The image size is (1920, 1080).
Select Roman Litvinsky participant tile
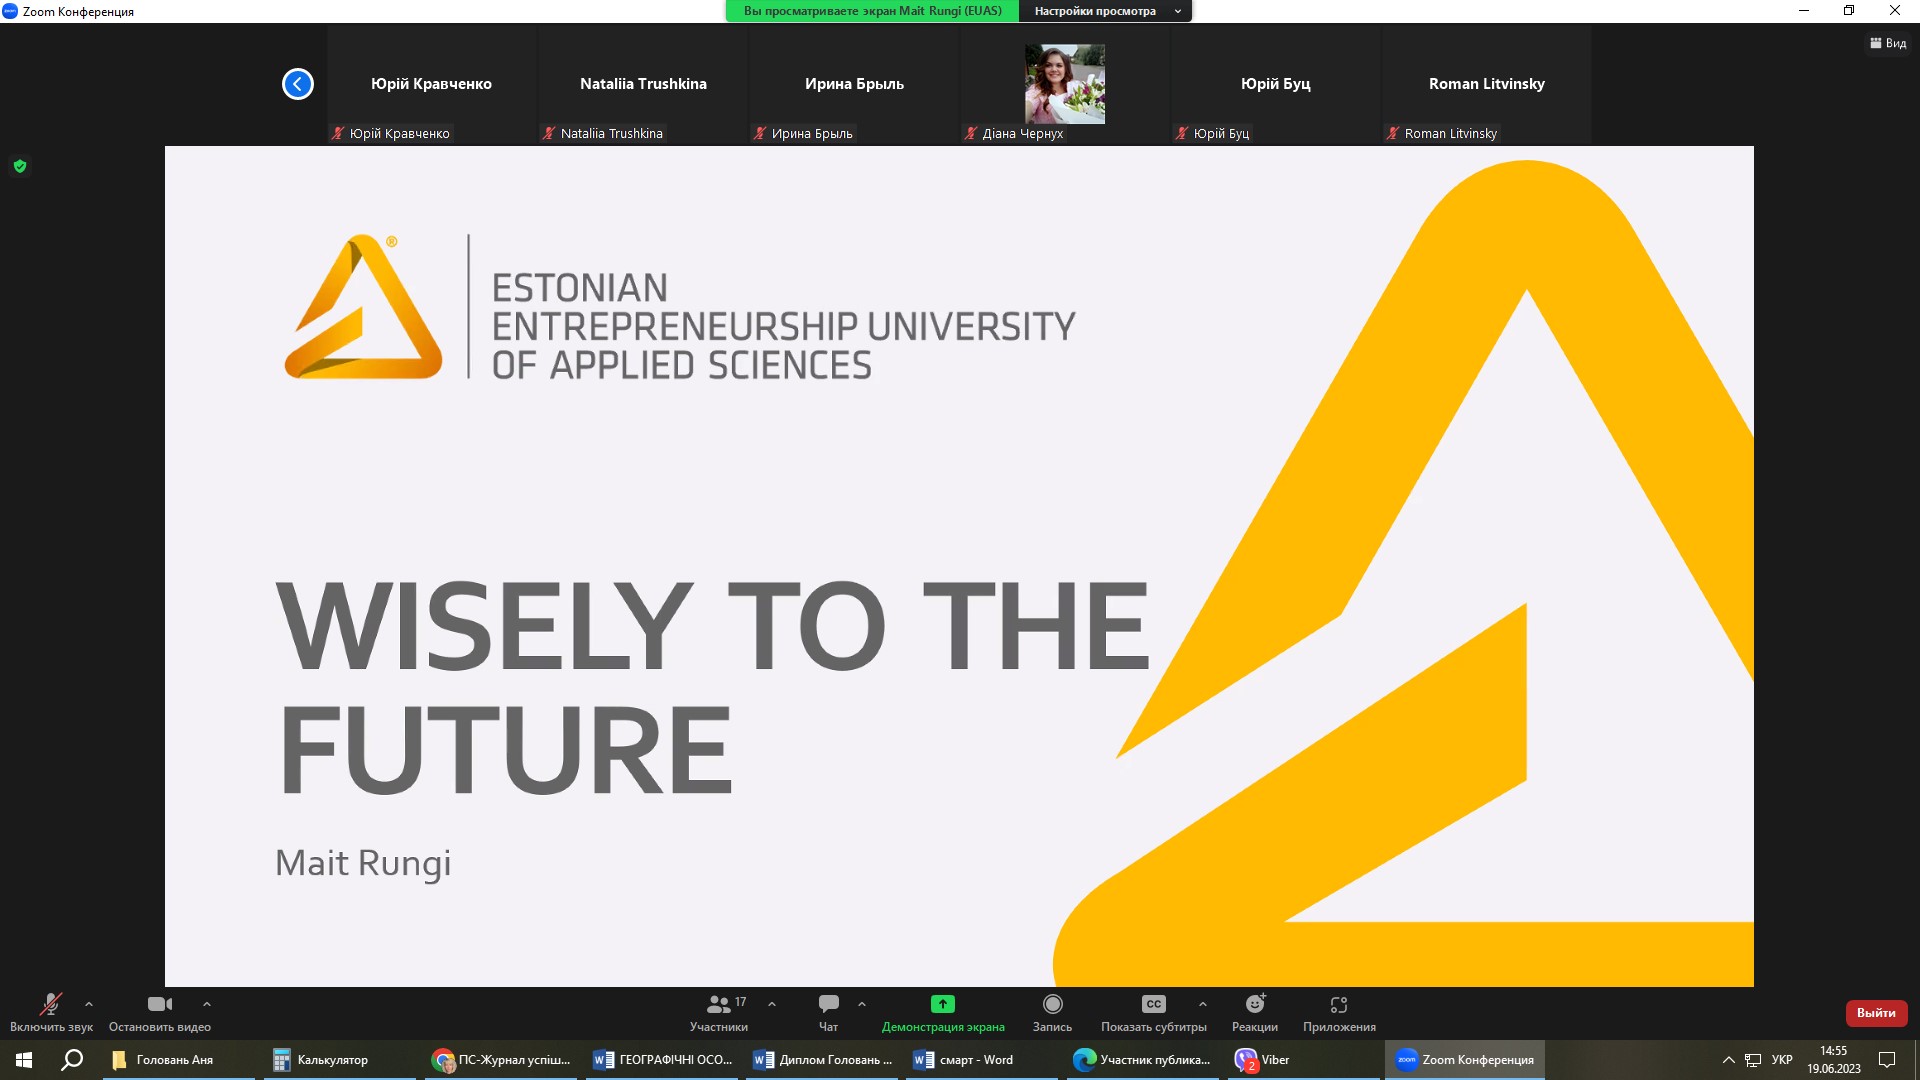[x=1487, y=84]
